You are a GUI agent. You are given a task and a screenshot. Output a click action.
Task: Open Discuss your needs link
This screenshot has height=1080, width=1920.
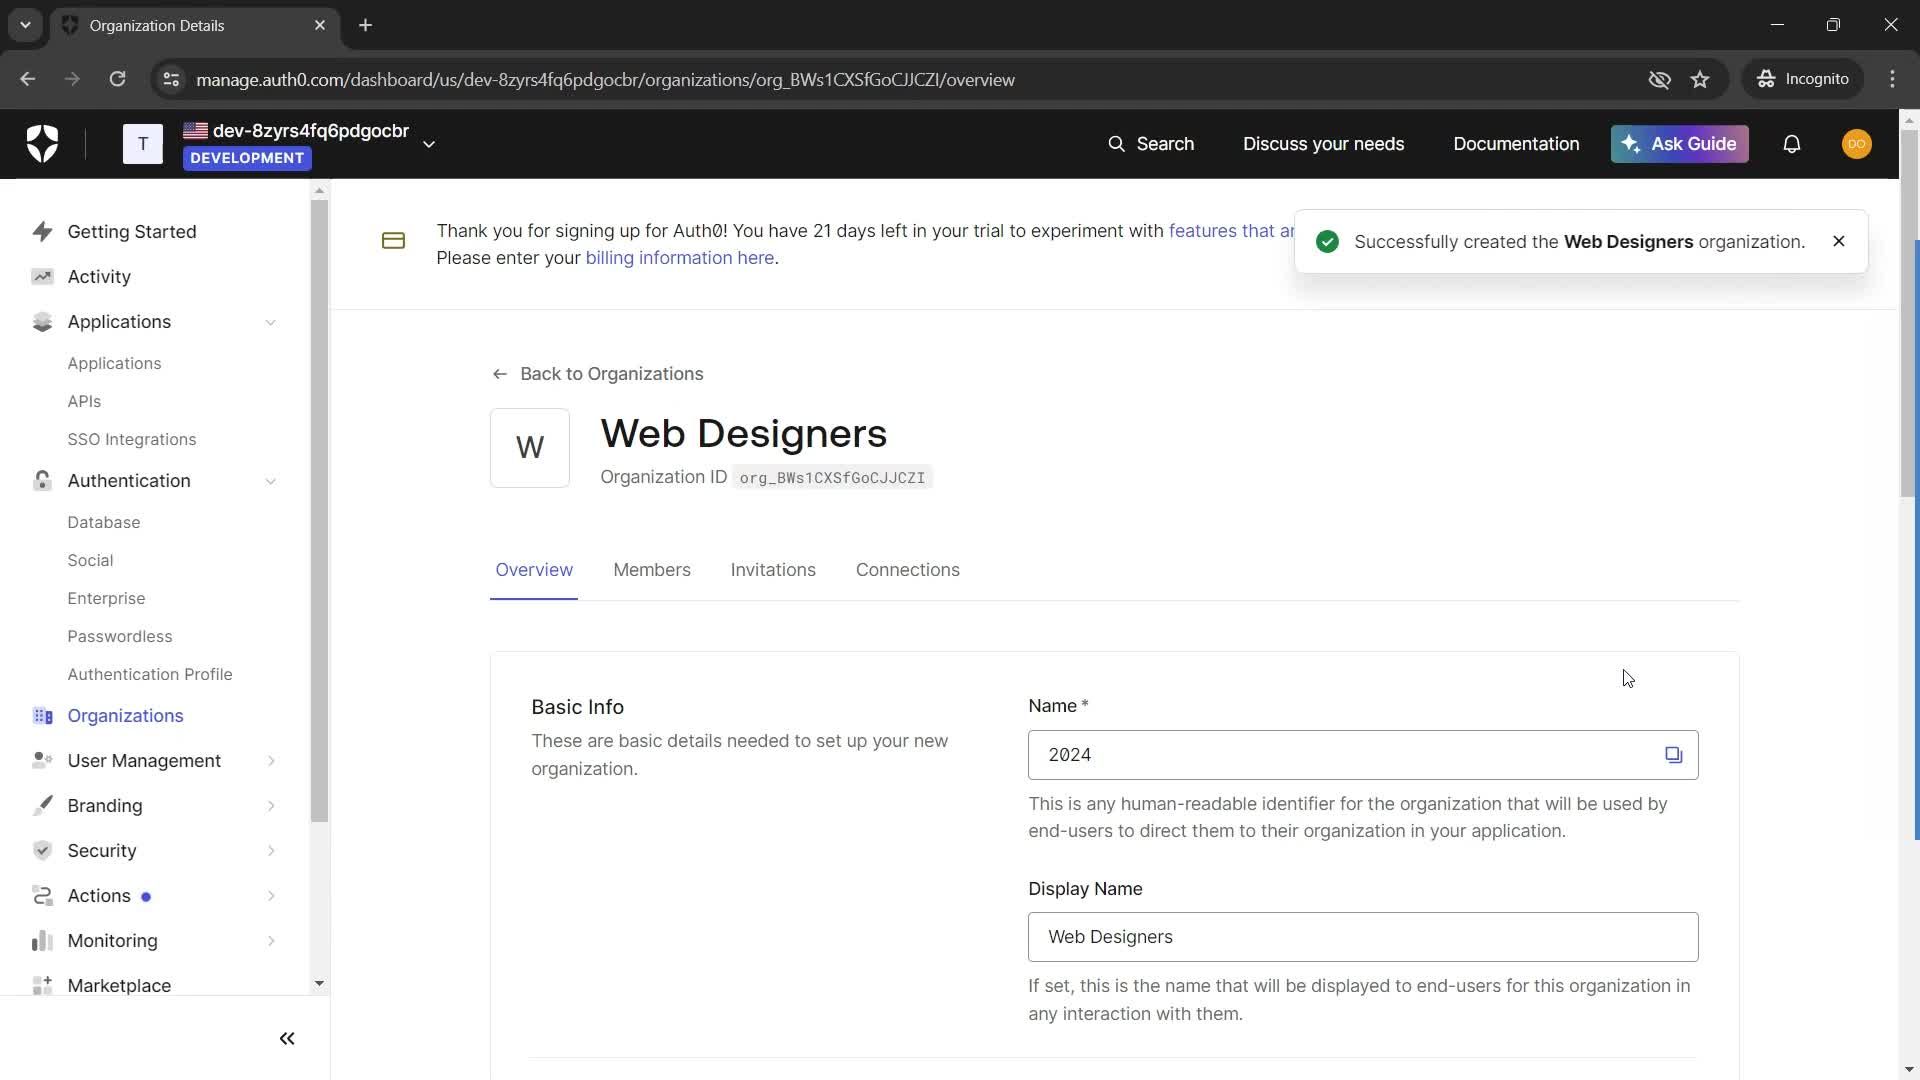pos(1323,144)
